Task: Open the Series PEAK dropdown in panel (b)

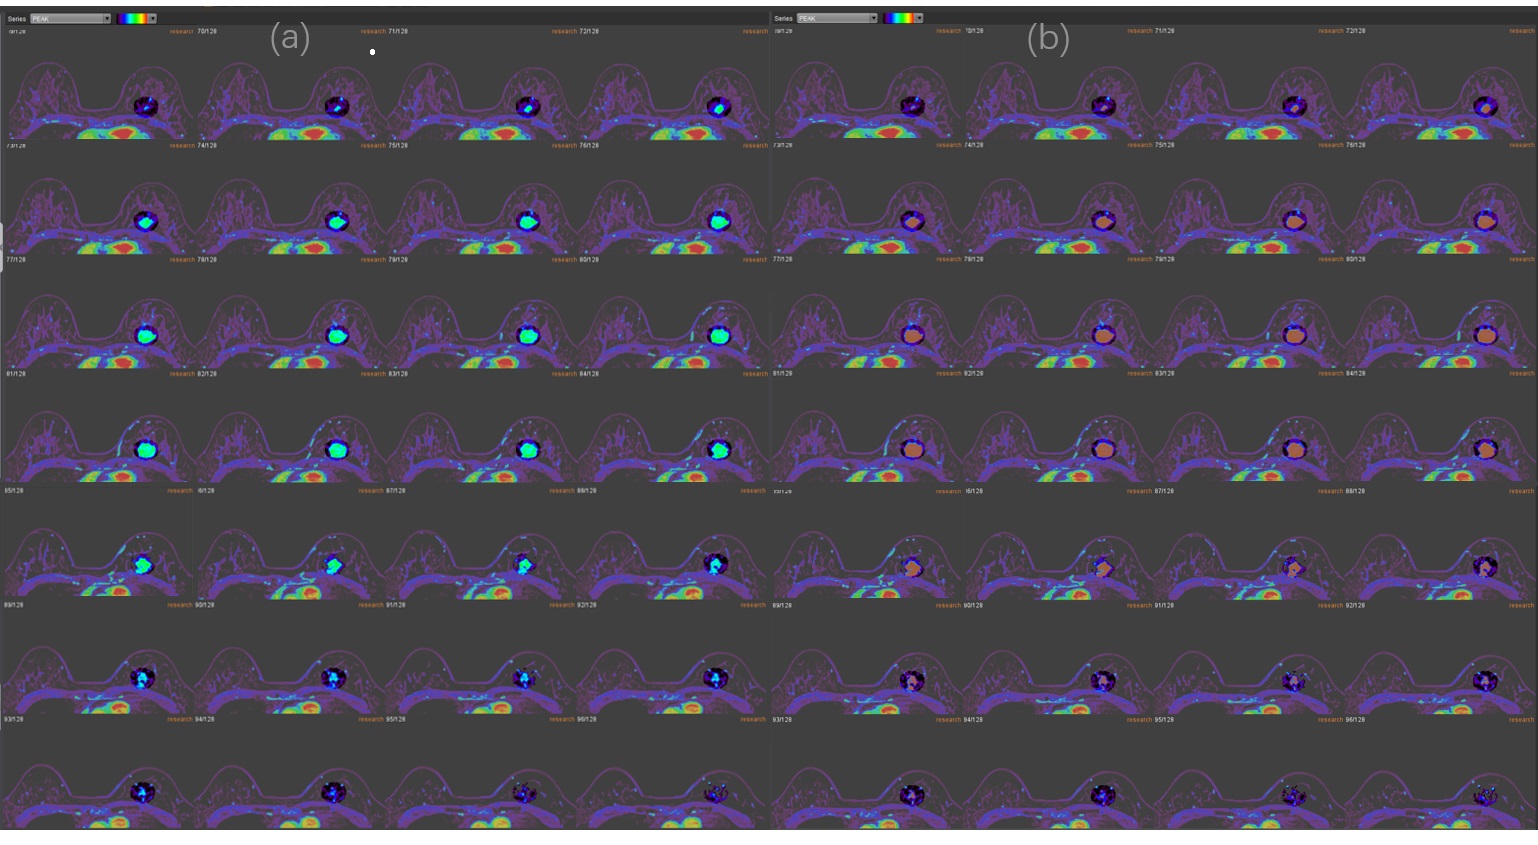Action: [x=837, y=18]
